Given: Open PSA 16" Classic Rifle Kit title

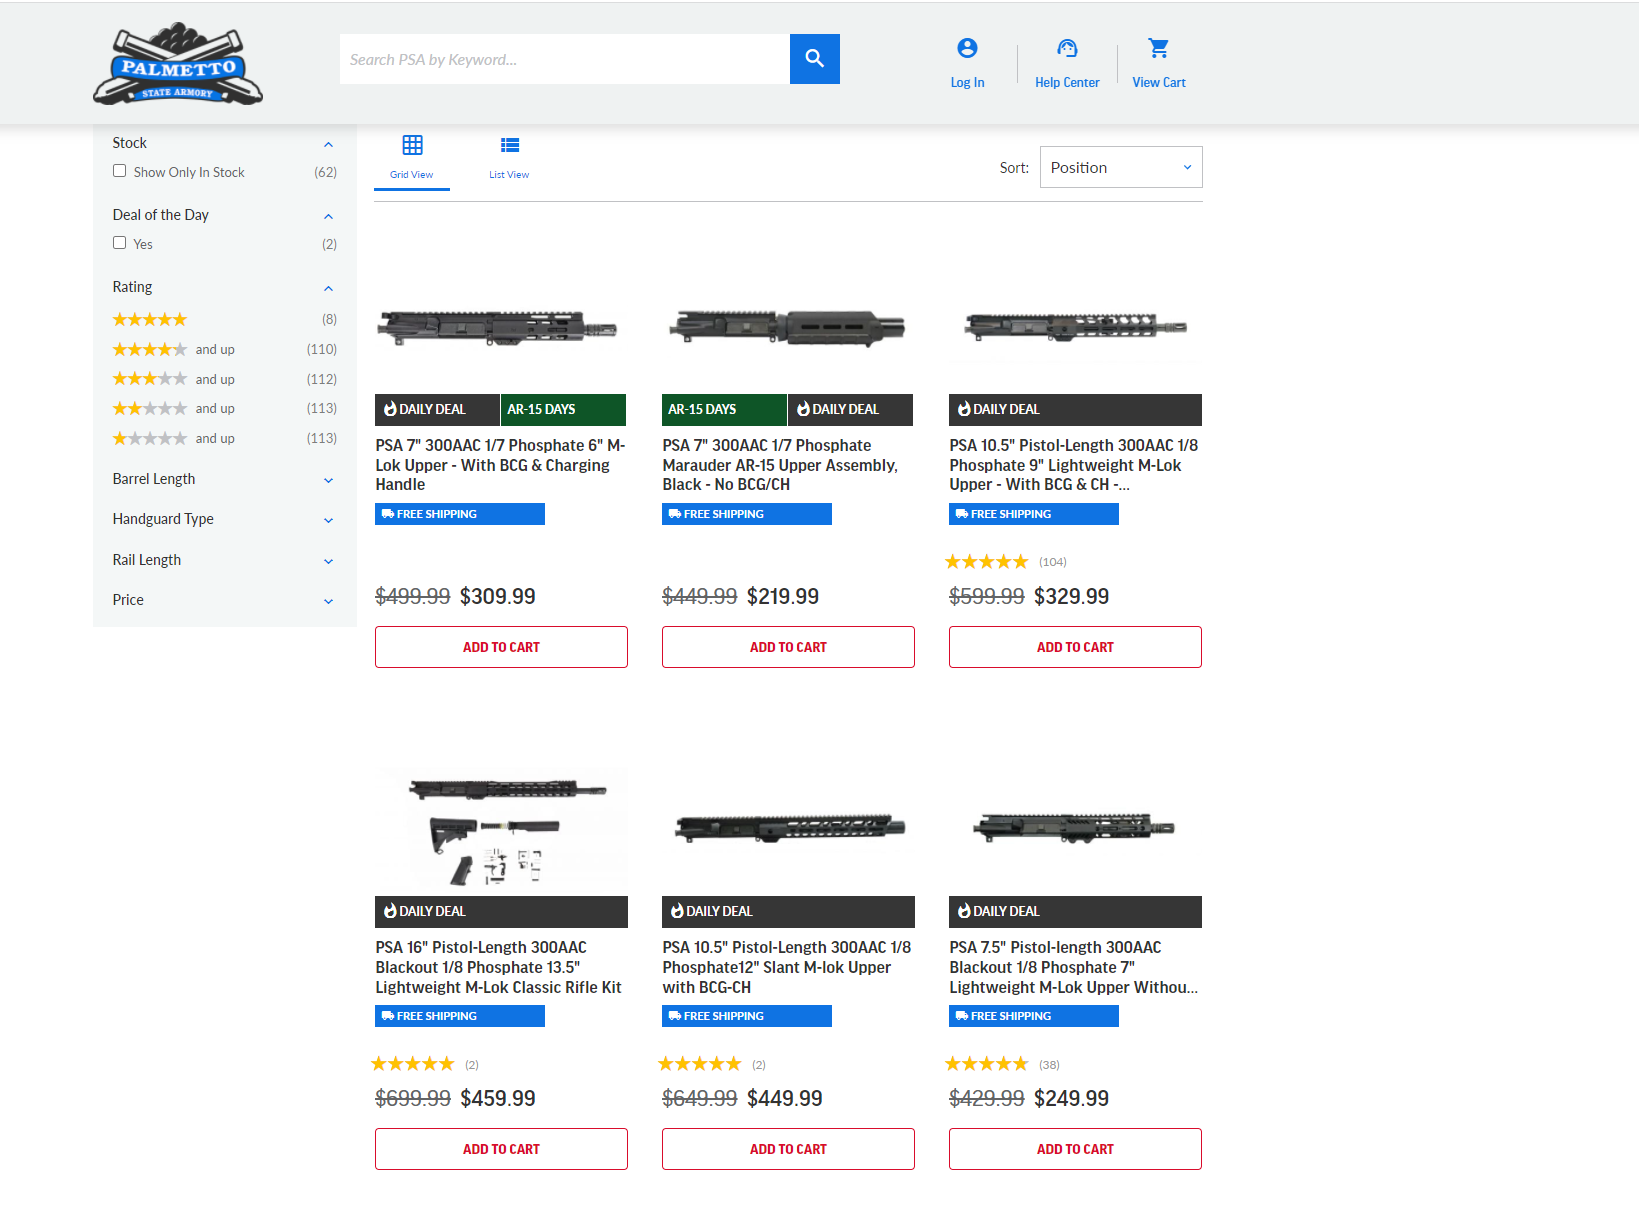Looking at the screenshot, I should pyautogui.click(x=499, y=967).
